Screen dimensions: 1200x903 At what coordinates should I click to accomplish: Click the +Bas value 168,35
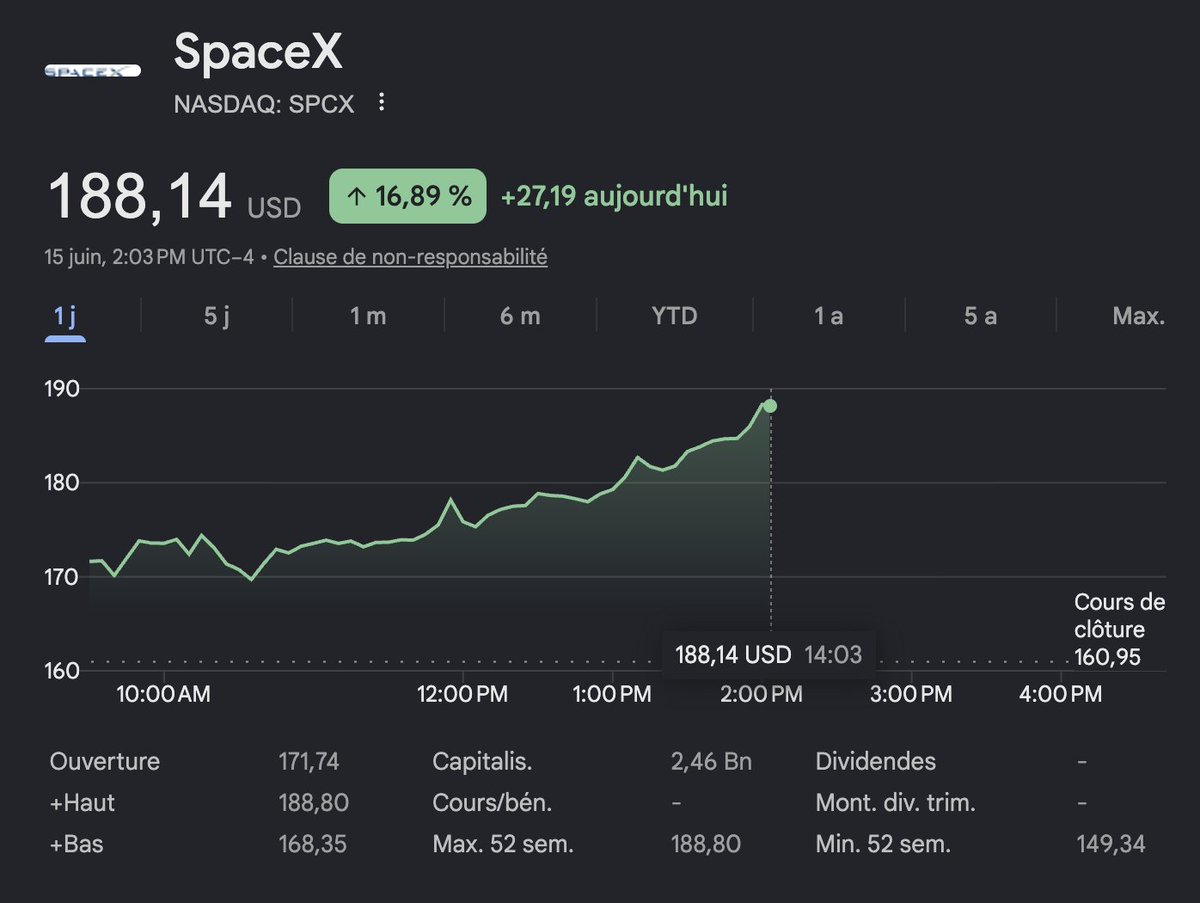point(312,844)
